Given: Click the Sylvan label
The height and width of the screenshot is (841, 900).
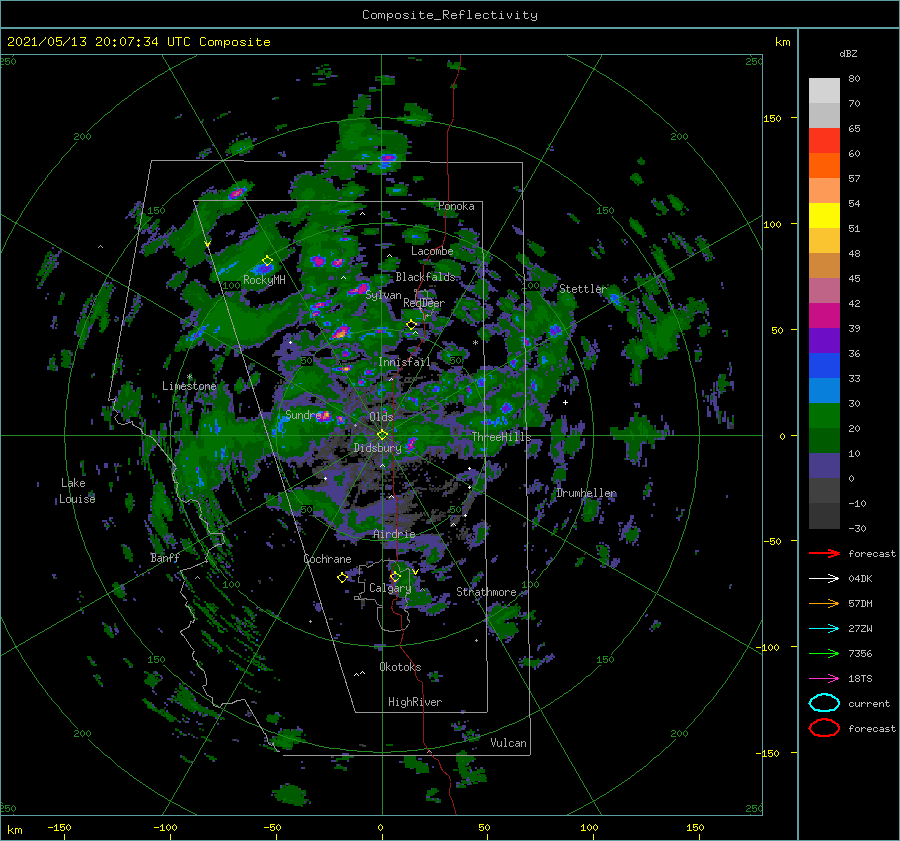Looking at the screenshot, I should point(383,295).
